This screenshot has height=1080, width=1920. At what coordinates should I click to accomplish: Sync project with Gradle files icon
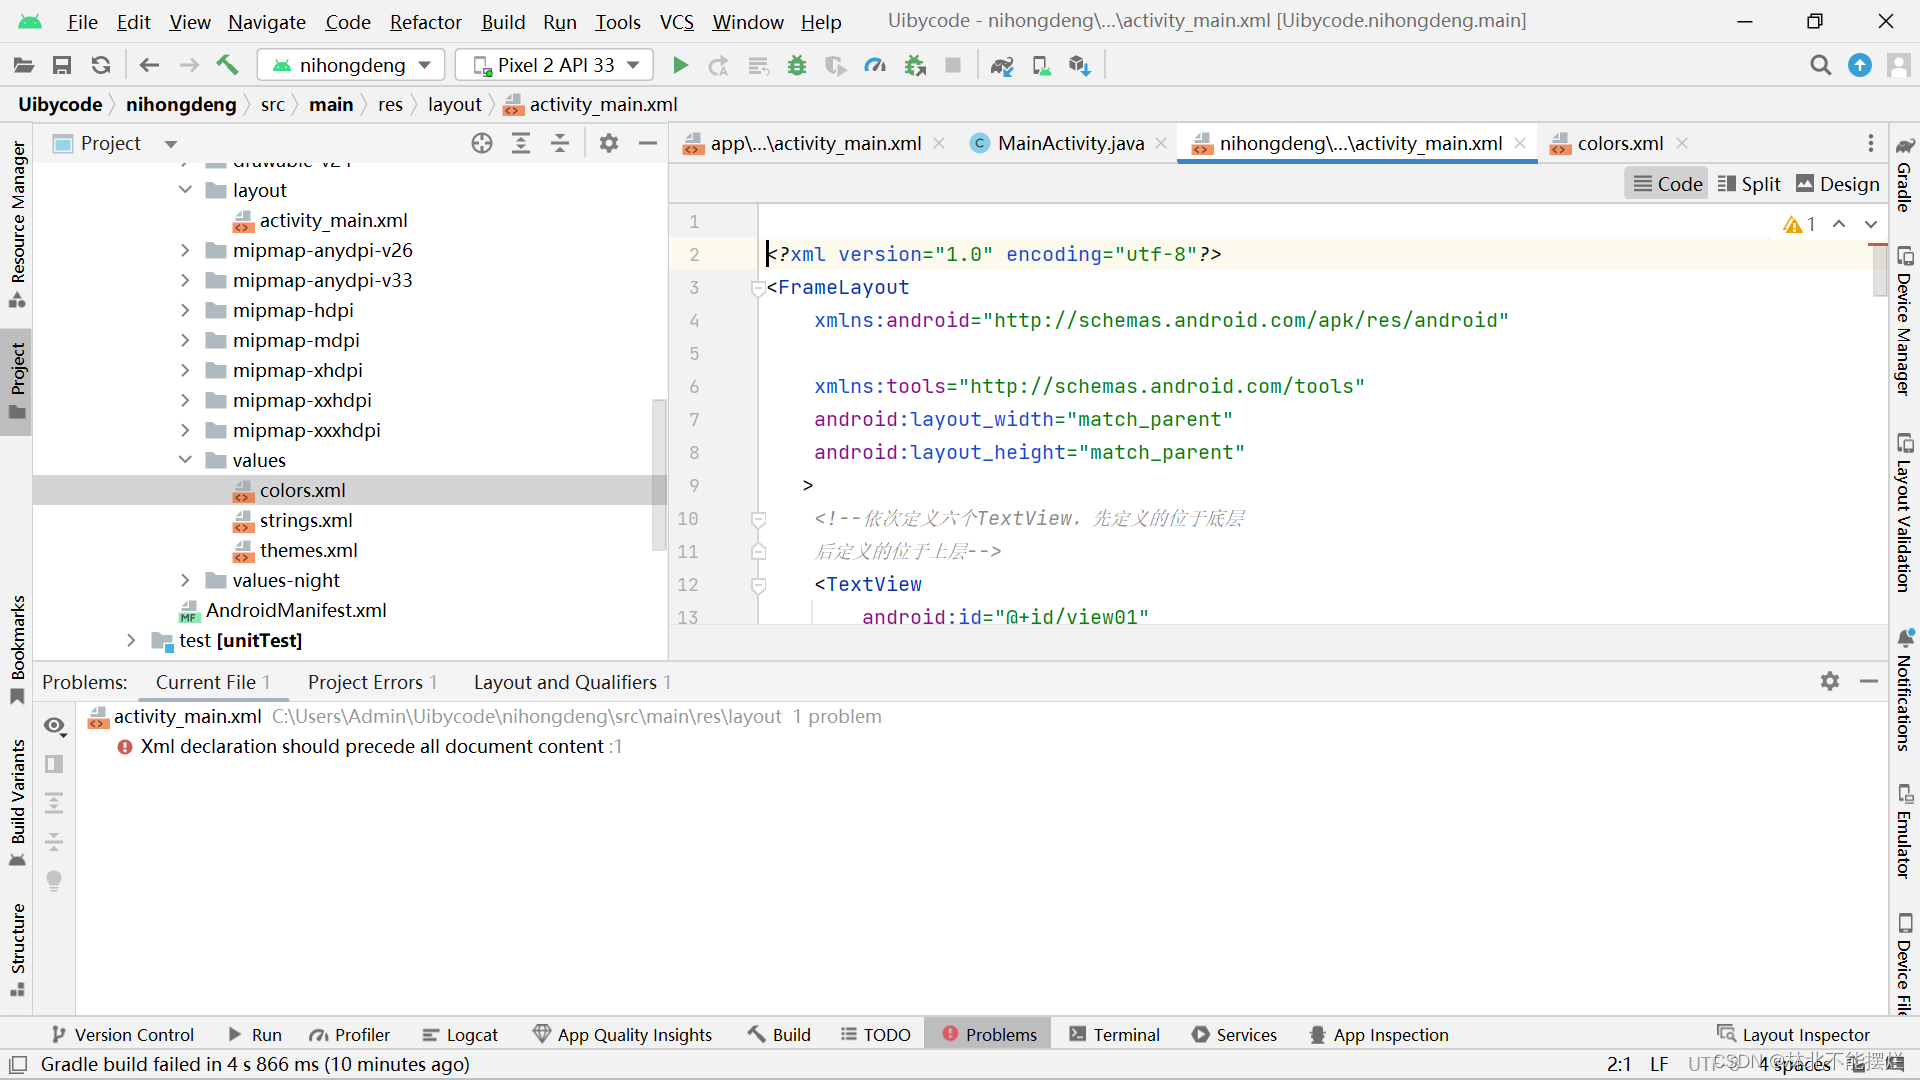tap(1001, 66)
